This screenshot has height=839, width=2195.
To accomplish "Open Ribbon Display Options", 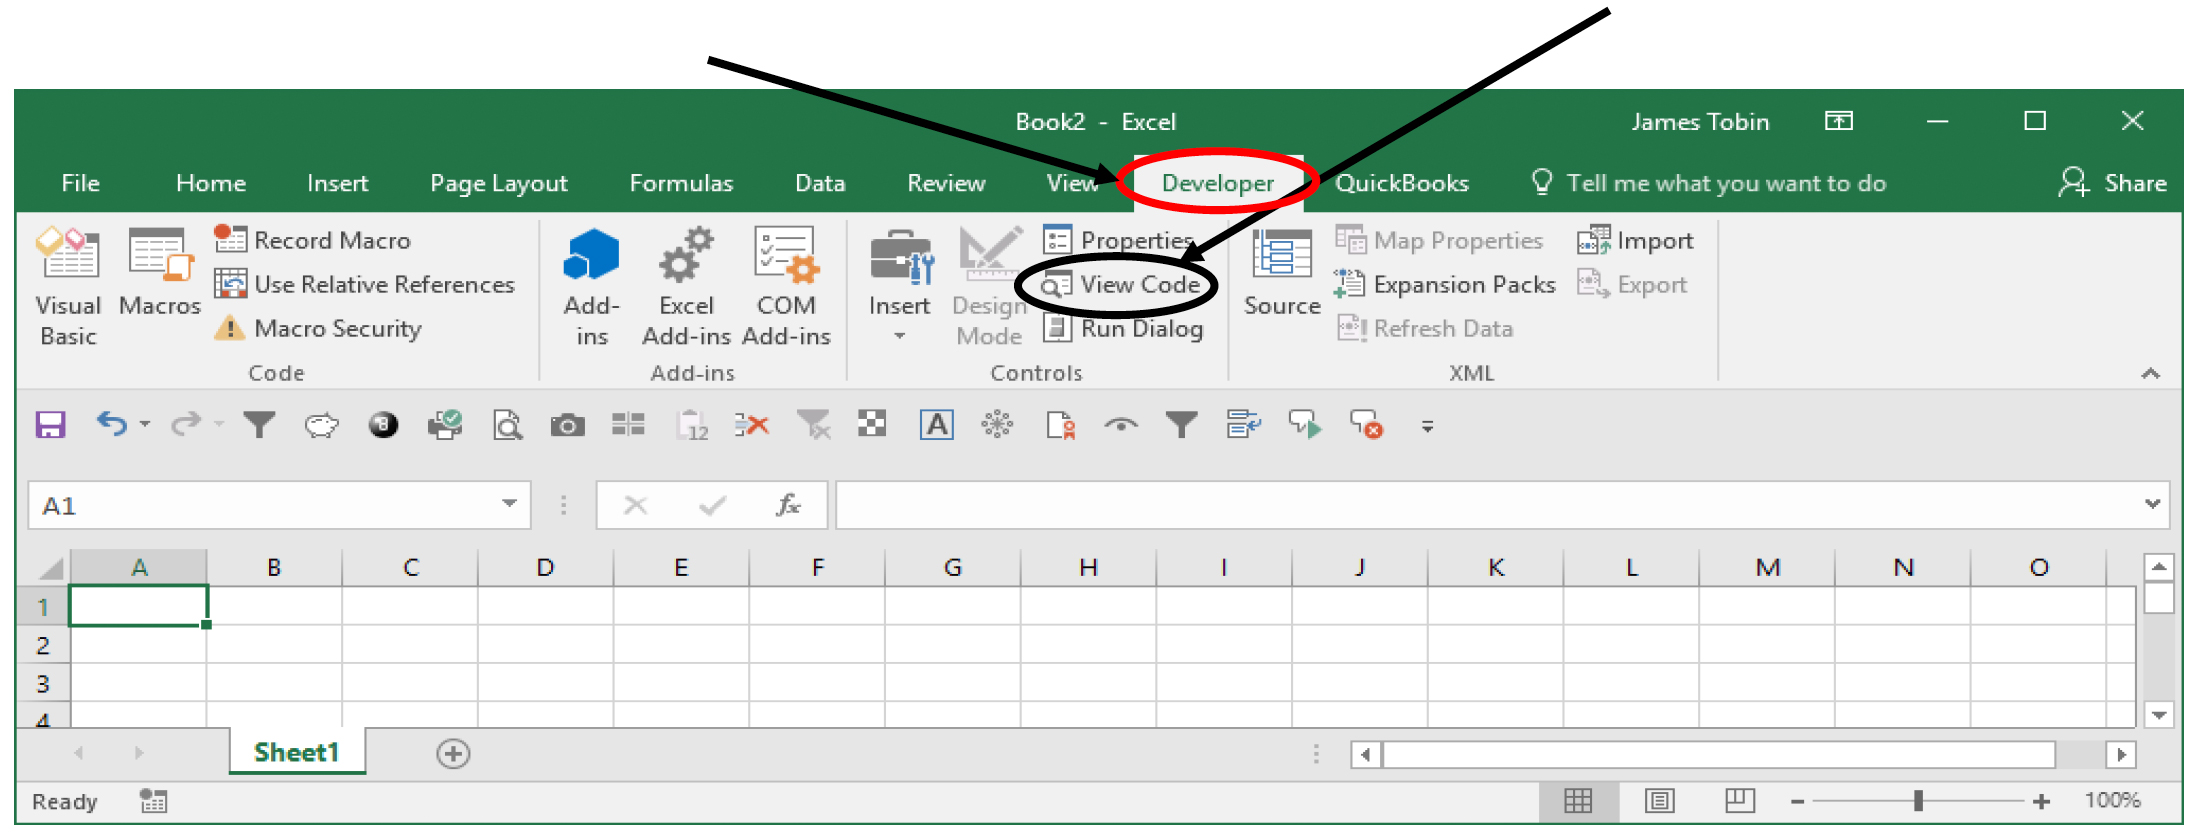I will coord(1838,121).
